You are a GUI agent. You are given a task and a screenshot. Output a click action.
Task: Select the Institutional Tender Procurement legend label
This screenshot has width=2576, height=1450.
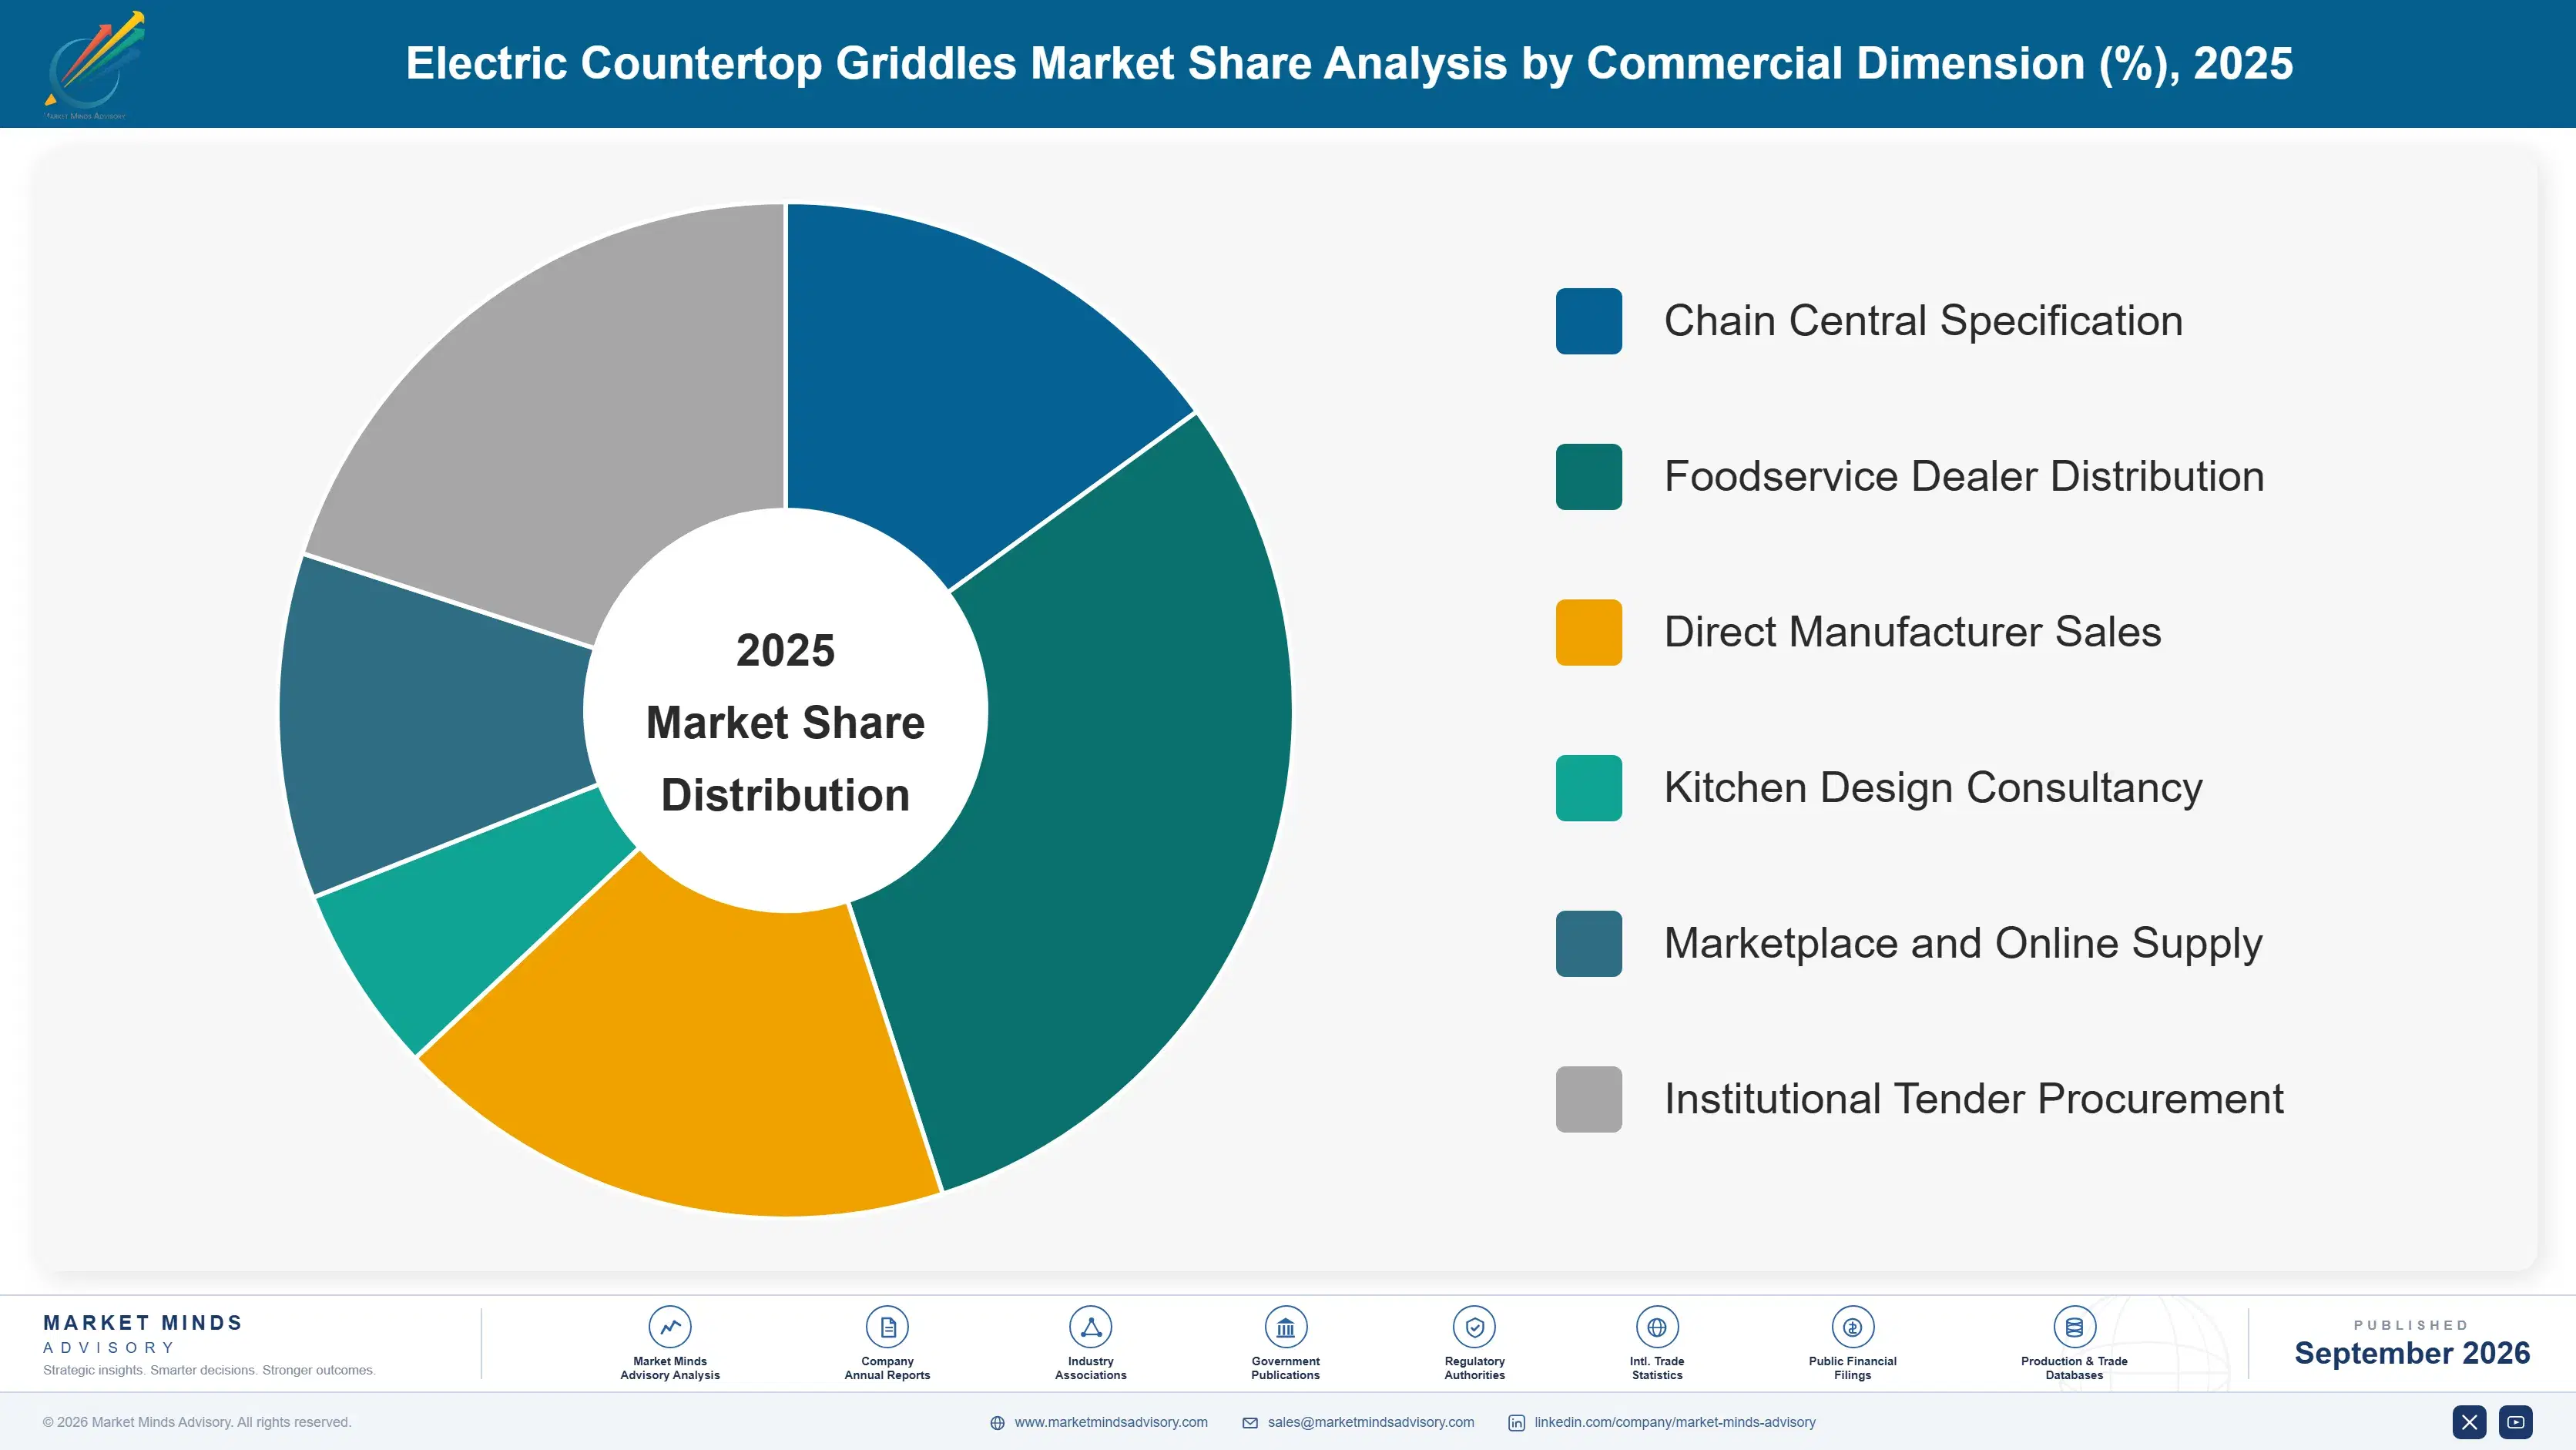click(x=1973, y=1099)
